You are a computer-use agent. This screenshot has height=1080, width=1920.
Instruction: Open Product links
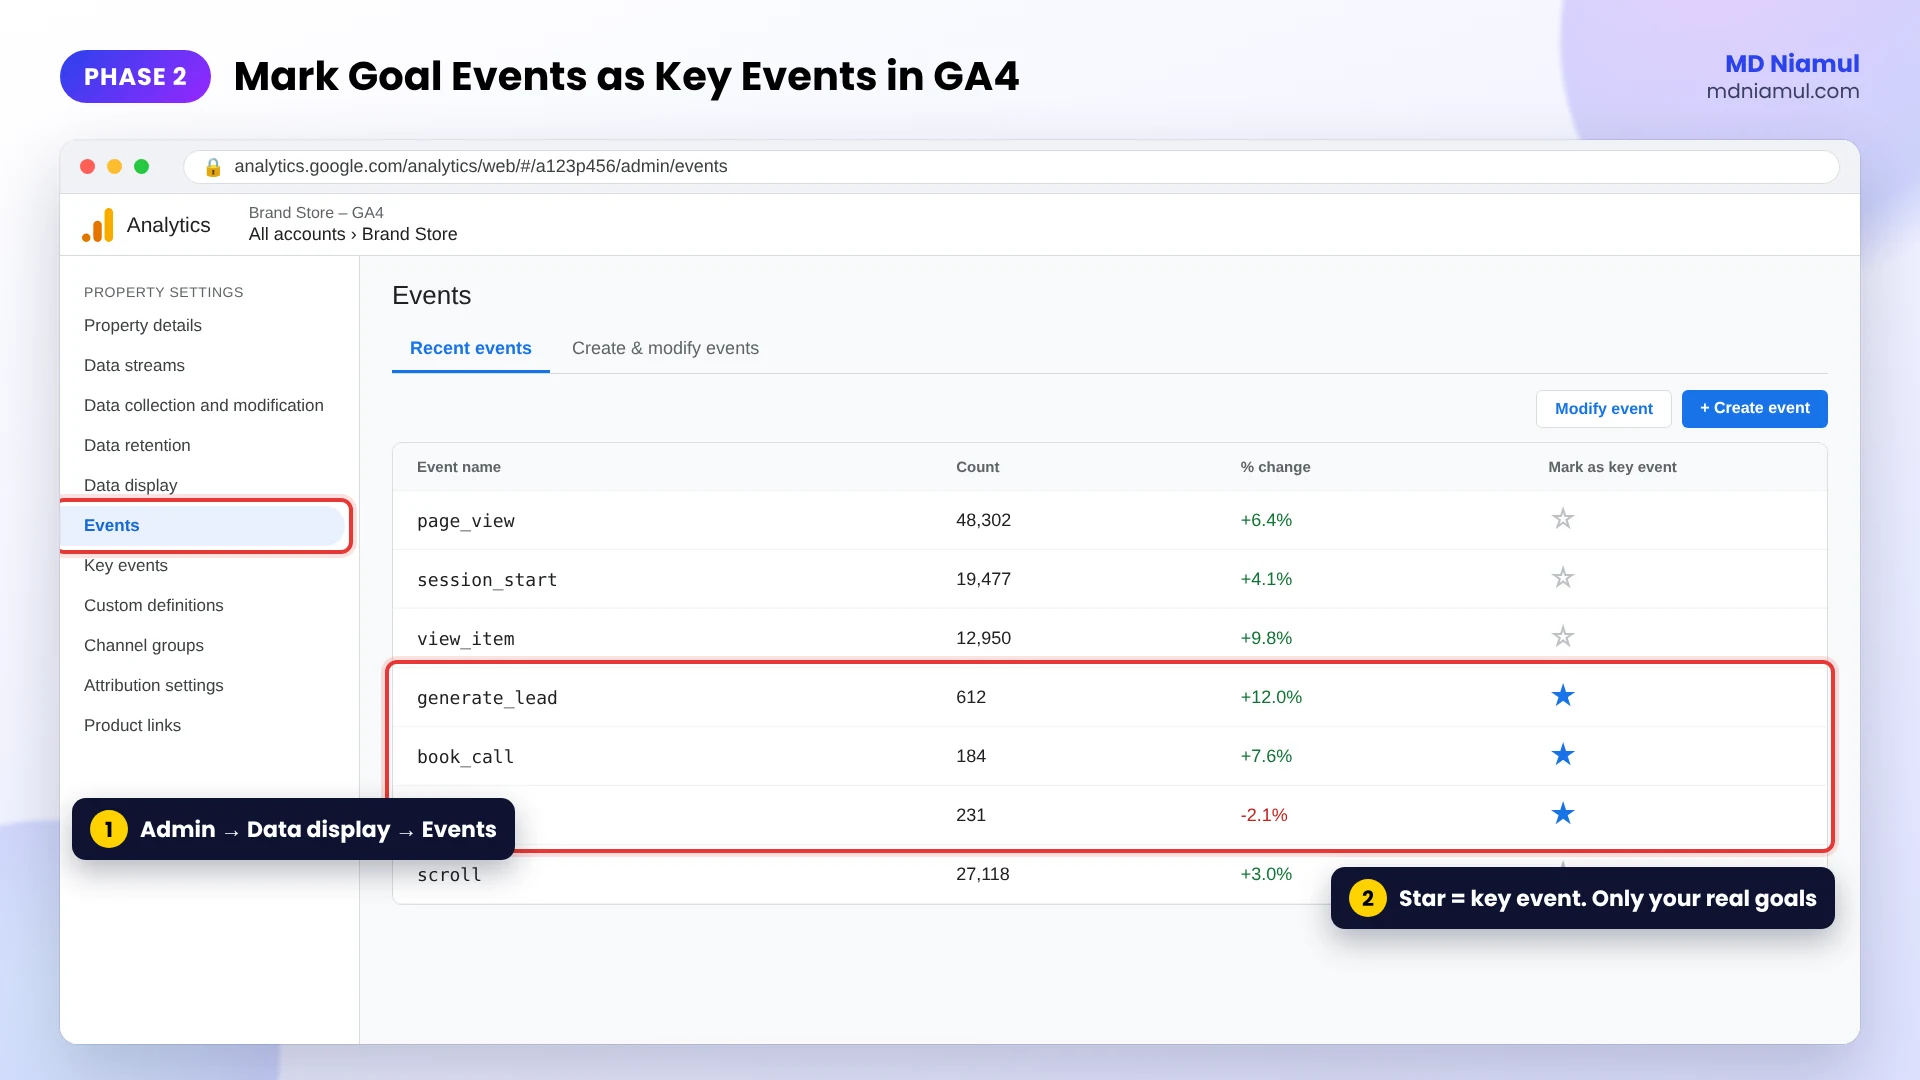132,725
